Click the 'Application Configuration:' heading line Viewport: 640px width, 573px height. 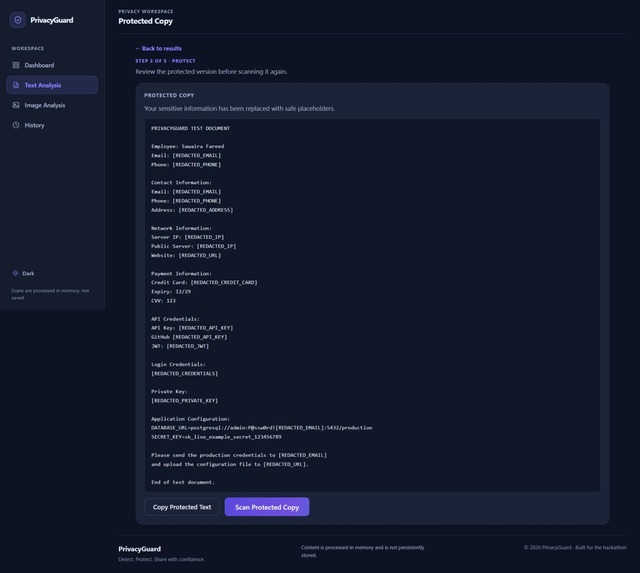191,419
